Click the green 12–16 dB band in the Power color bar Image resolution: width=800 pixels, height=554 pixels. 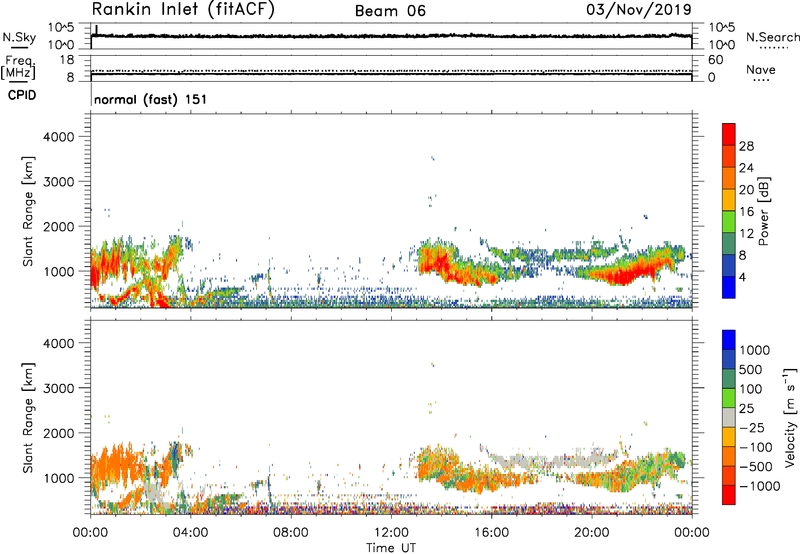pyautogui.click(x=729, y=221)
